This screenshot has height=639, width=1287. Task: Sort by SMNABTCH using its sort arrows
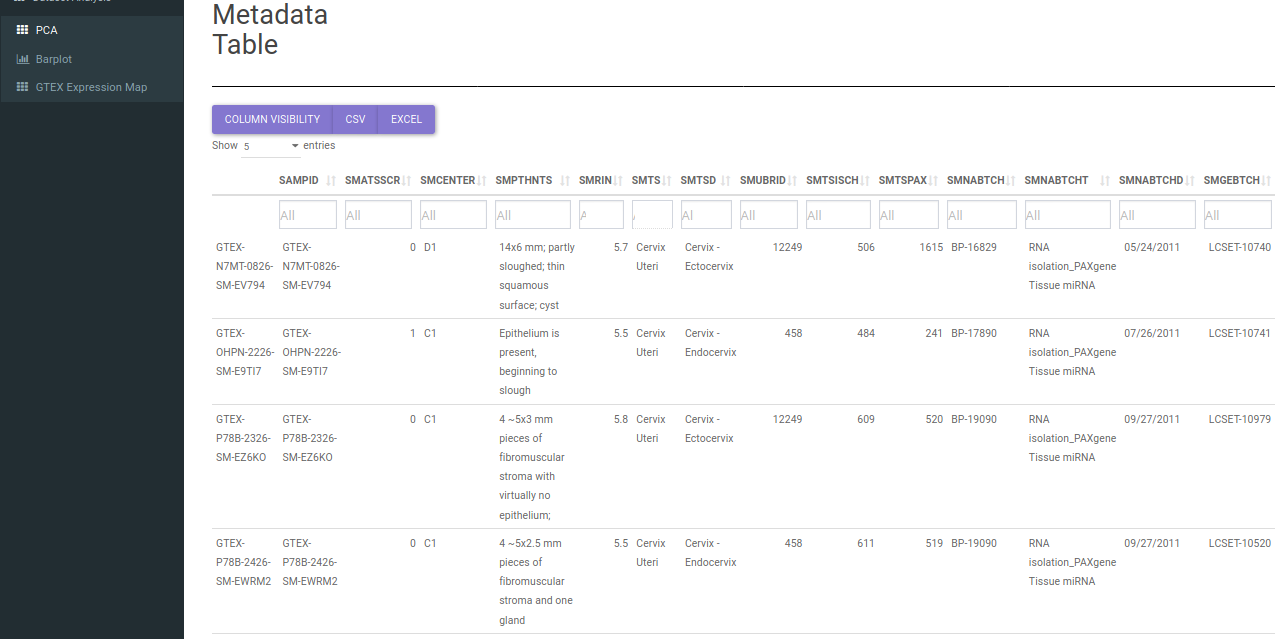[1011, 181]
